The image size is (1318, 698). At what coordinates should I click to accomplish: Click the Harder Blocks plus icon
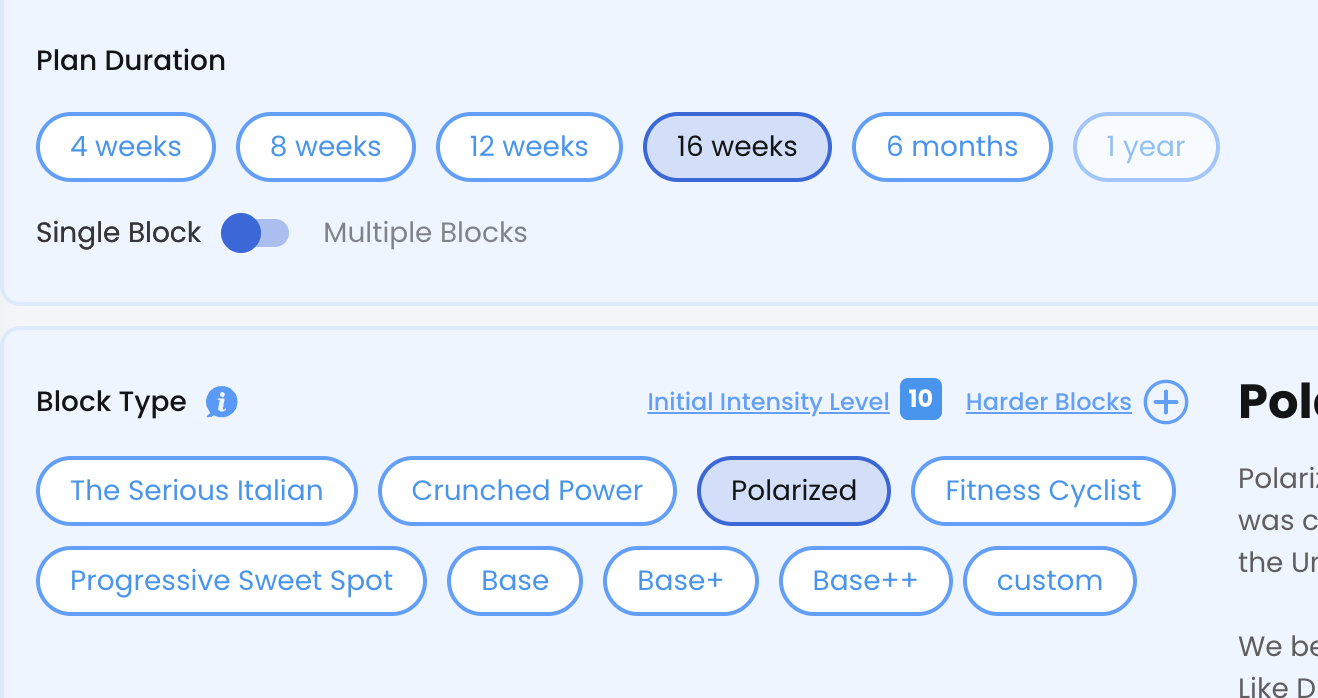tap(1166, 402)
